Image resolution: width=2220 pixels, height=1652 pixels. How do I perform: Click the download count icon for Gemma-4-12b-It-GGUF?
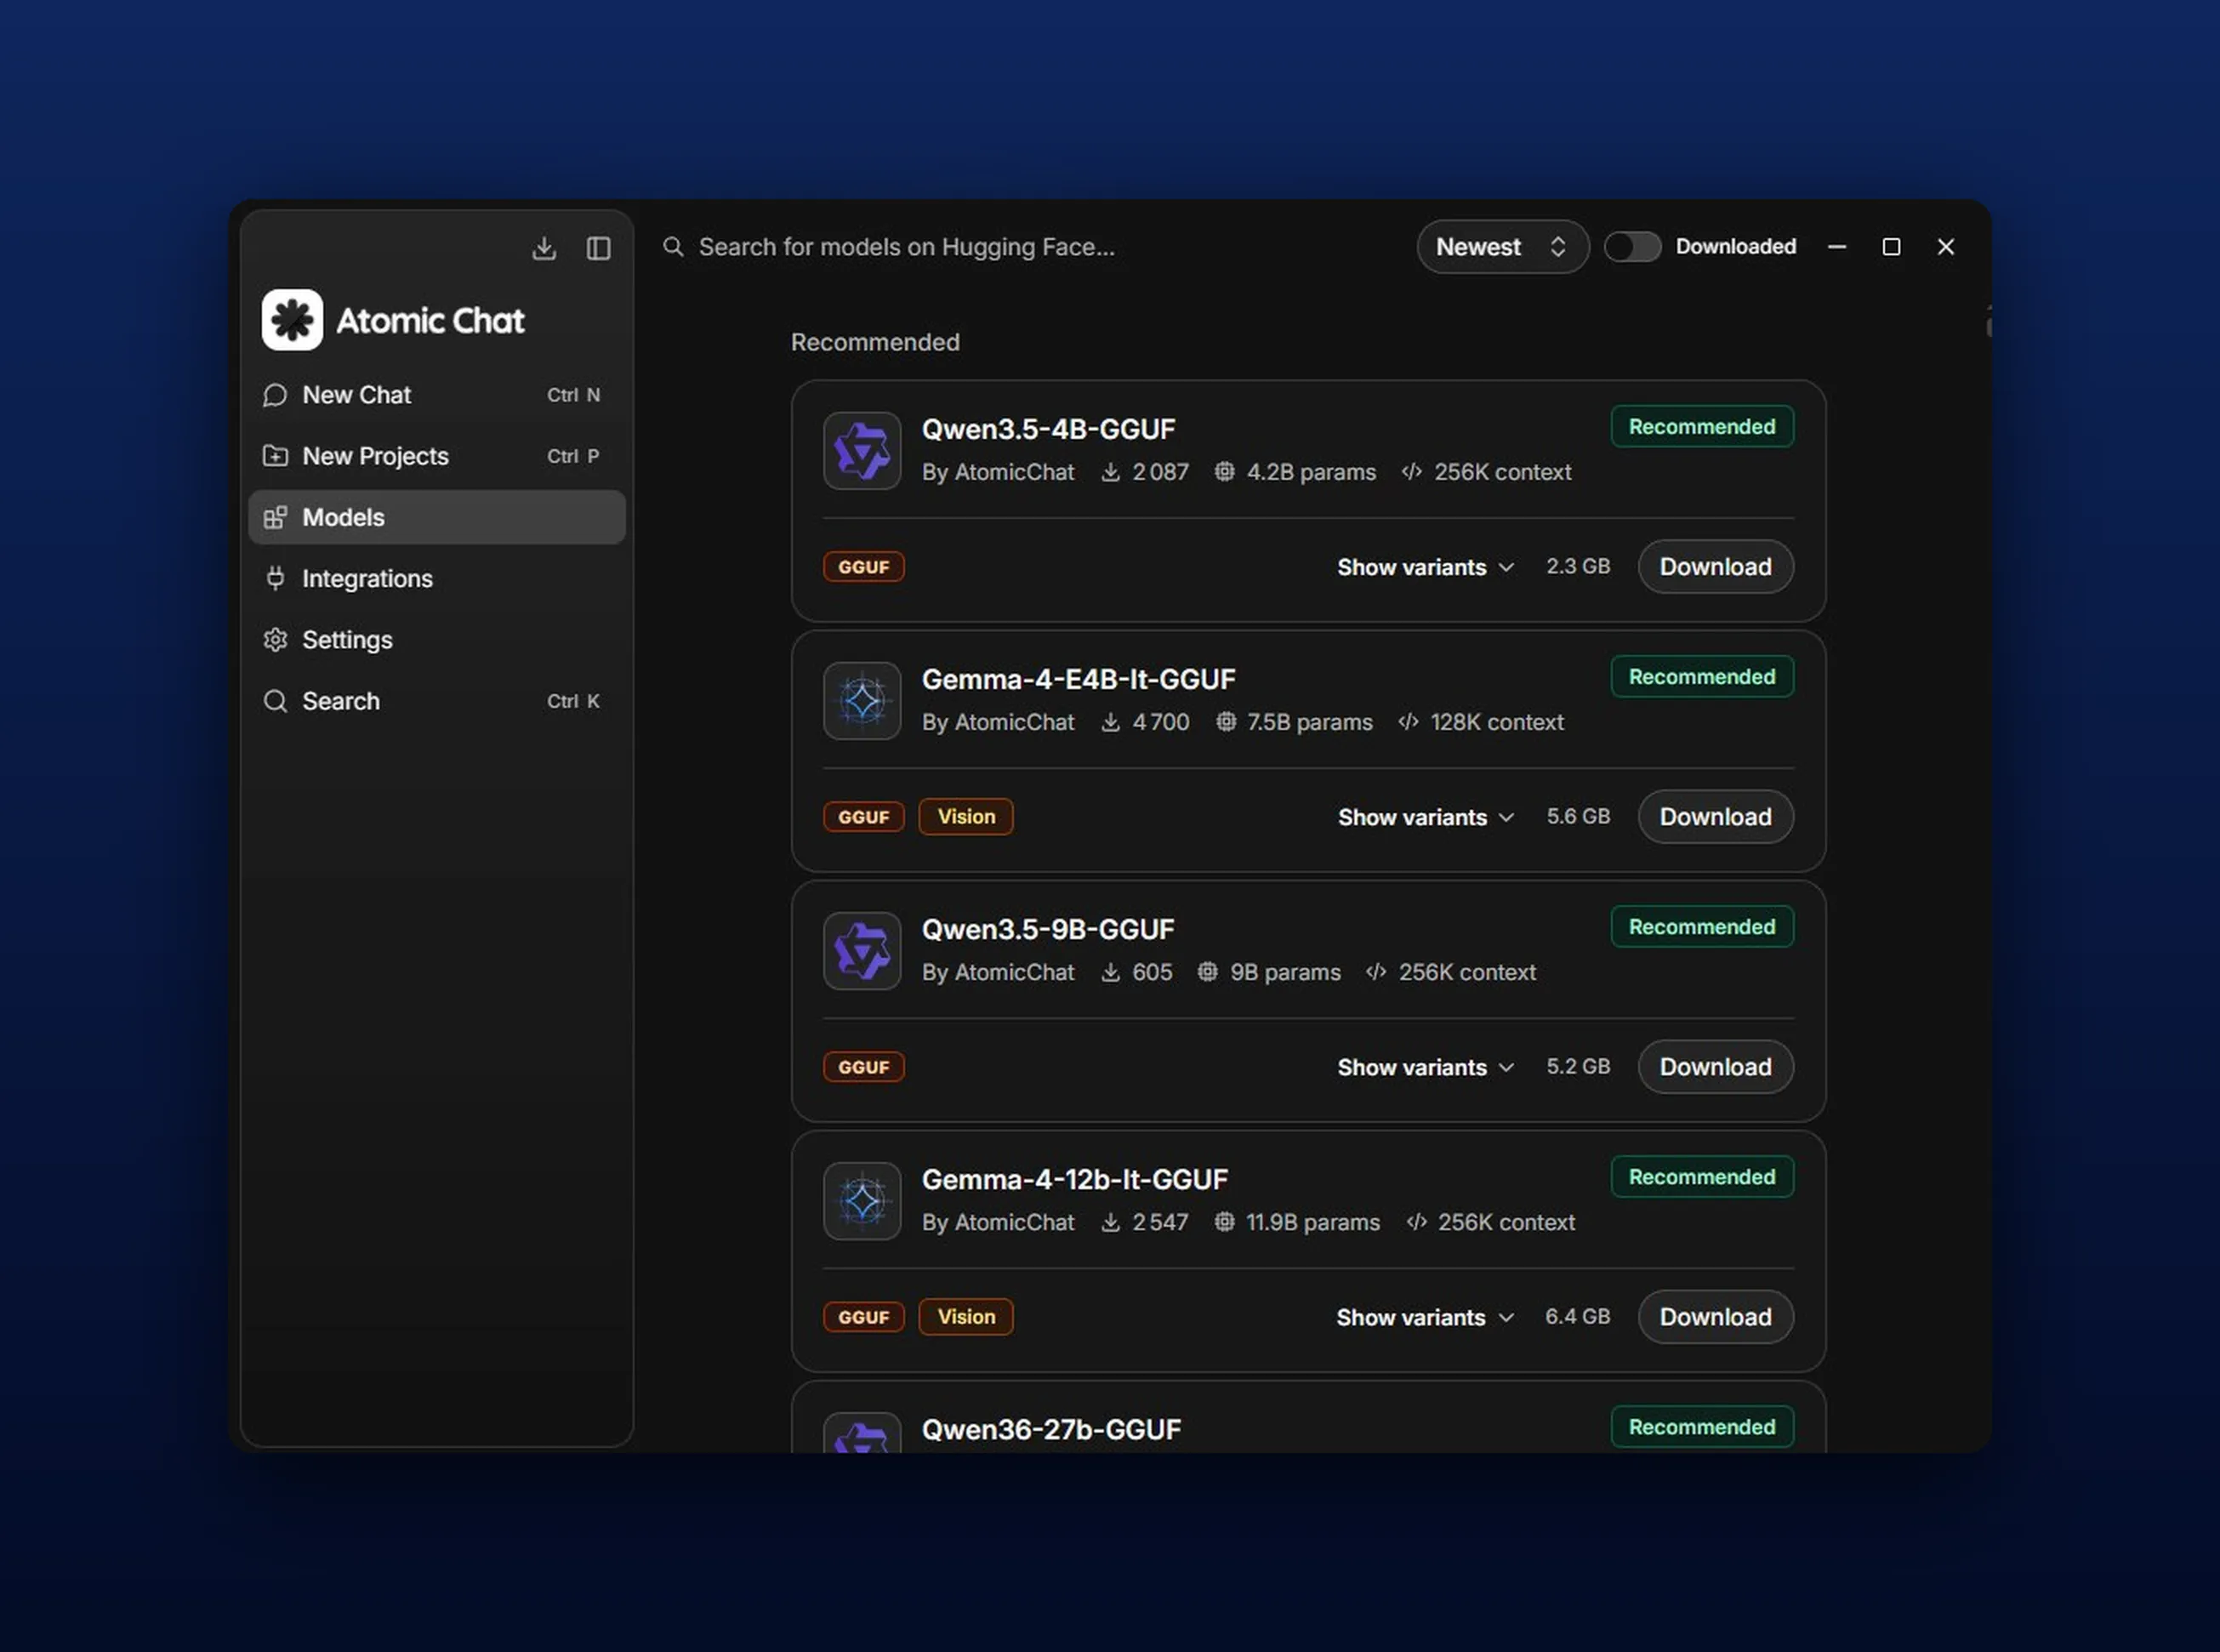point(1110,1222)
